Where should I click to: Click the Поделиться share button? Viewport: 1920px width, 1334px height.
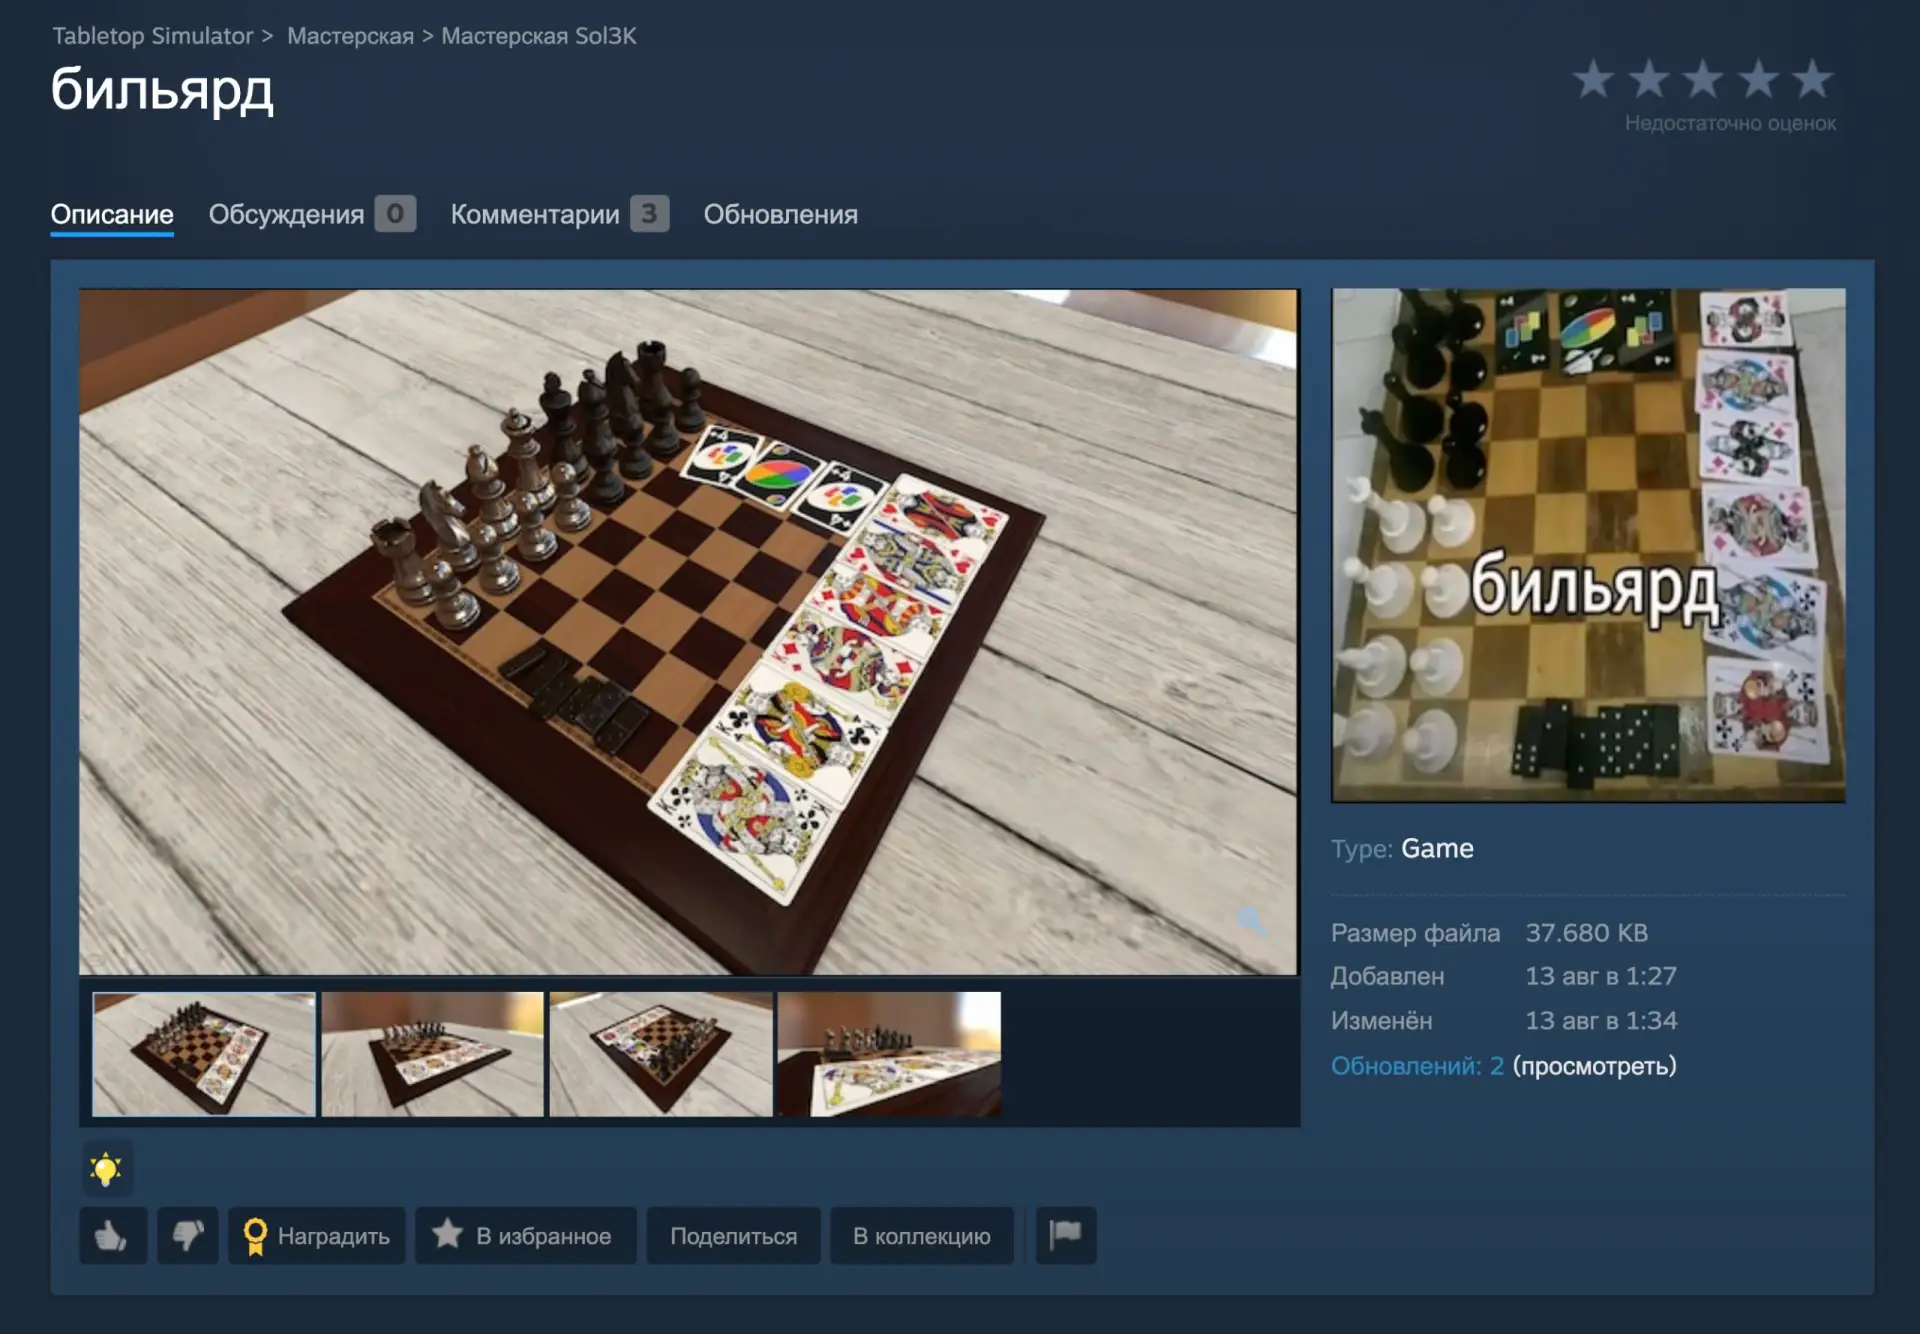[733, 1236]
